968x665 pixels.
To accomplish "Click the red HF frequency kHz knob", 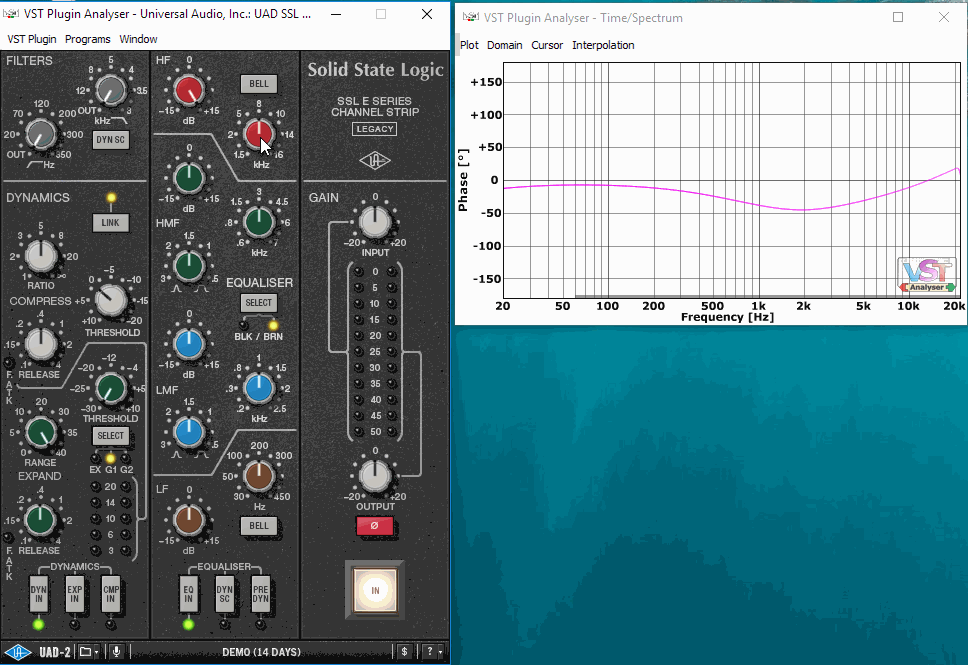I will coord(259,134).
